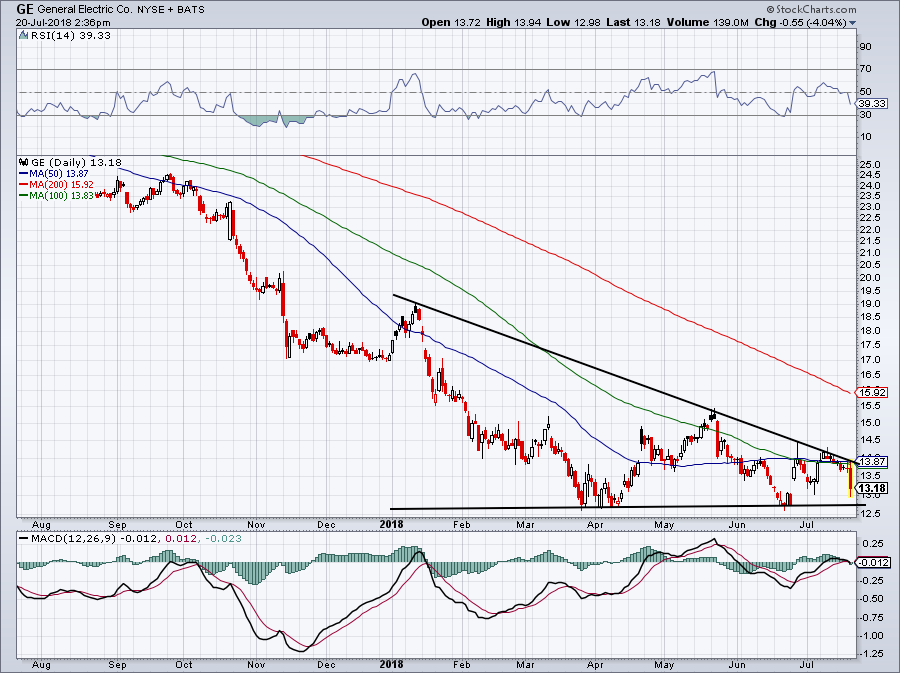The height and width of the screenshot is (673, 900).
Task: Select the MA(50) 13.87 legend text
Action: 59,173
